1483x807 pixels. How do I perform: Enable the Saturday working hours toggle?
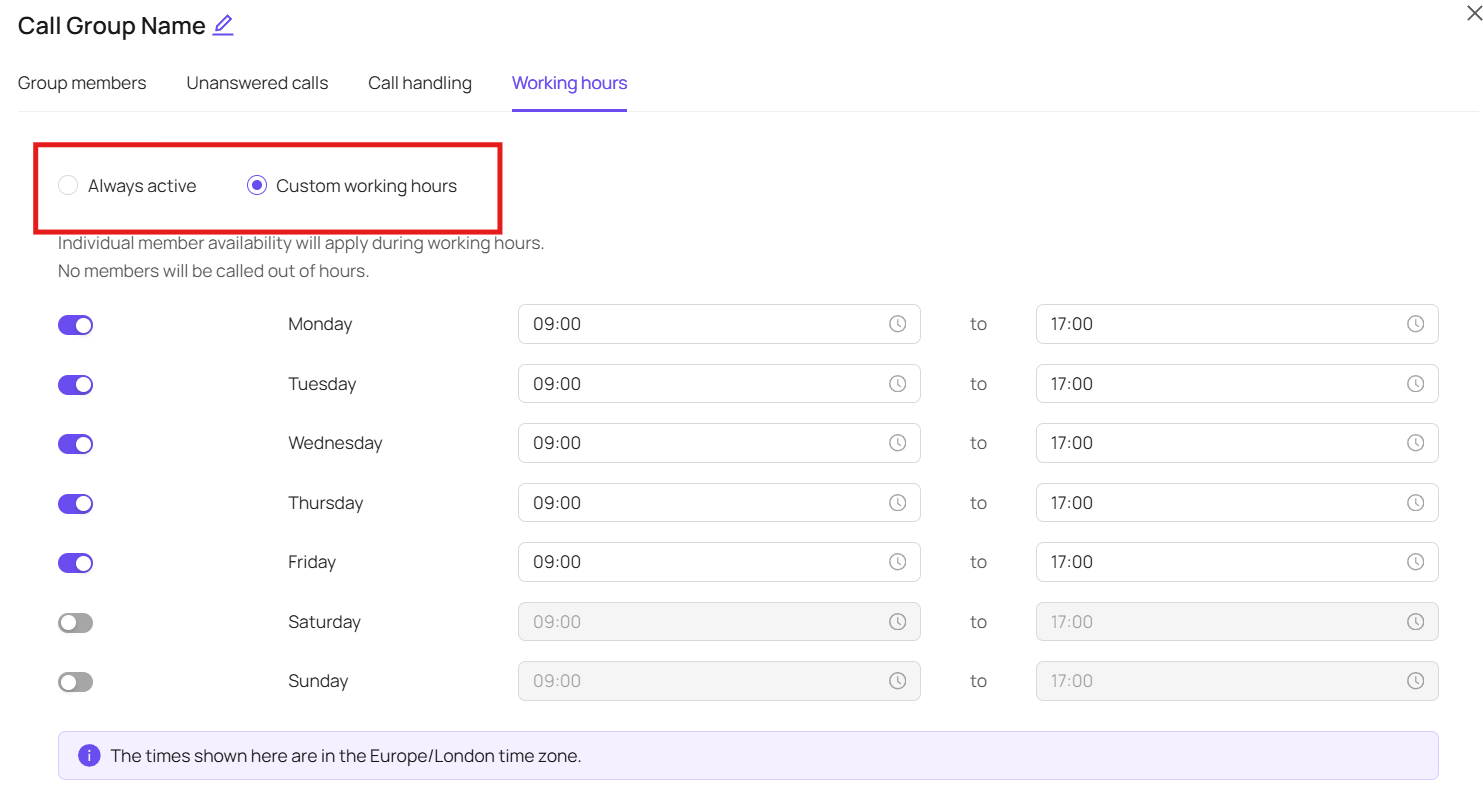click(x=75, y=623)
